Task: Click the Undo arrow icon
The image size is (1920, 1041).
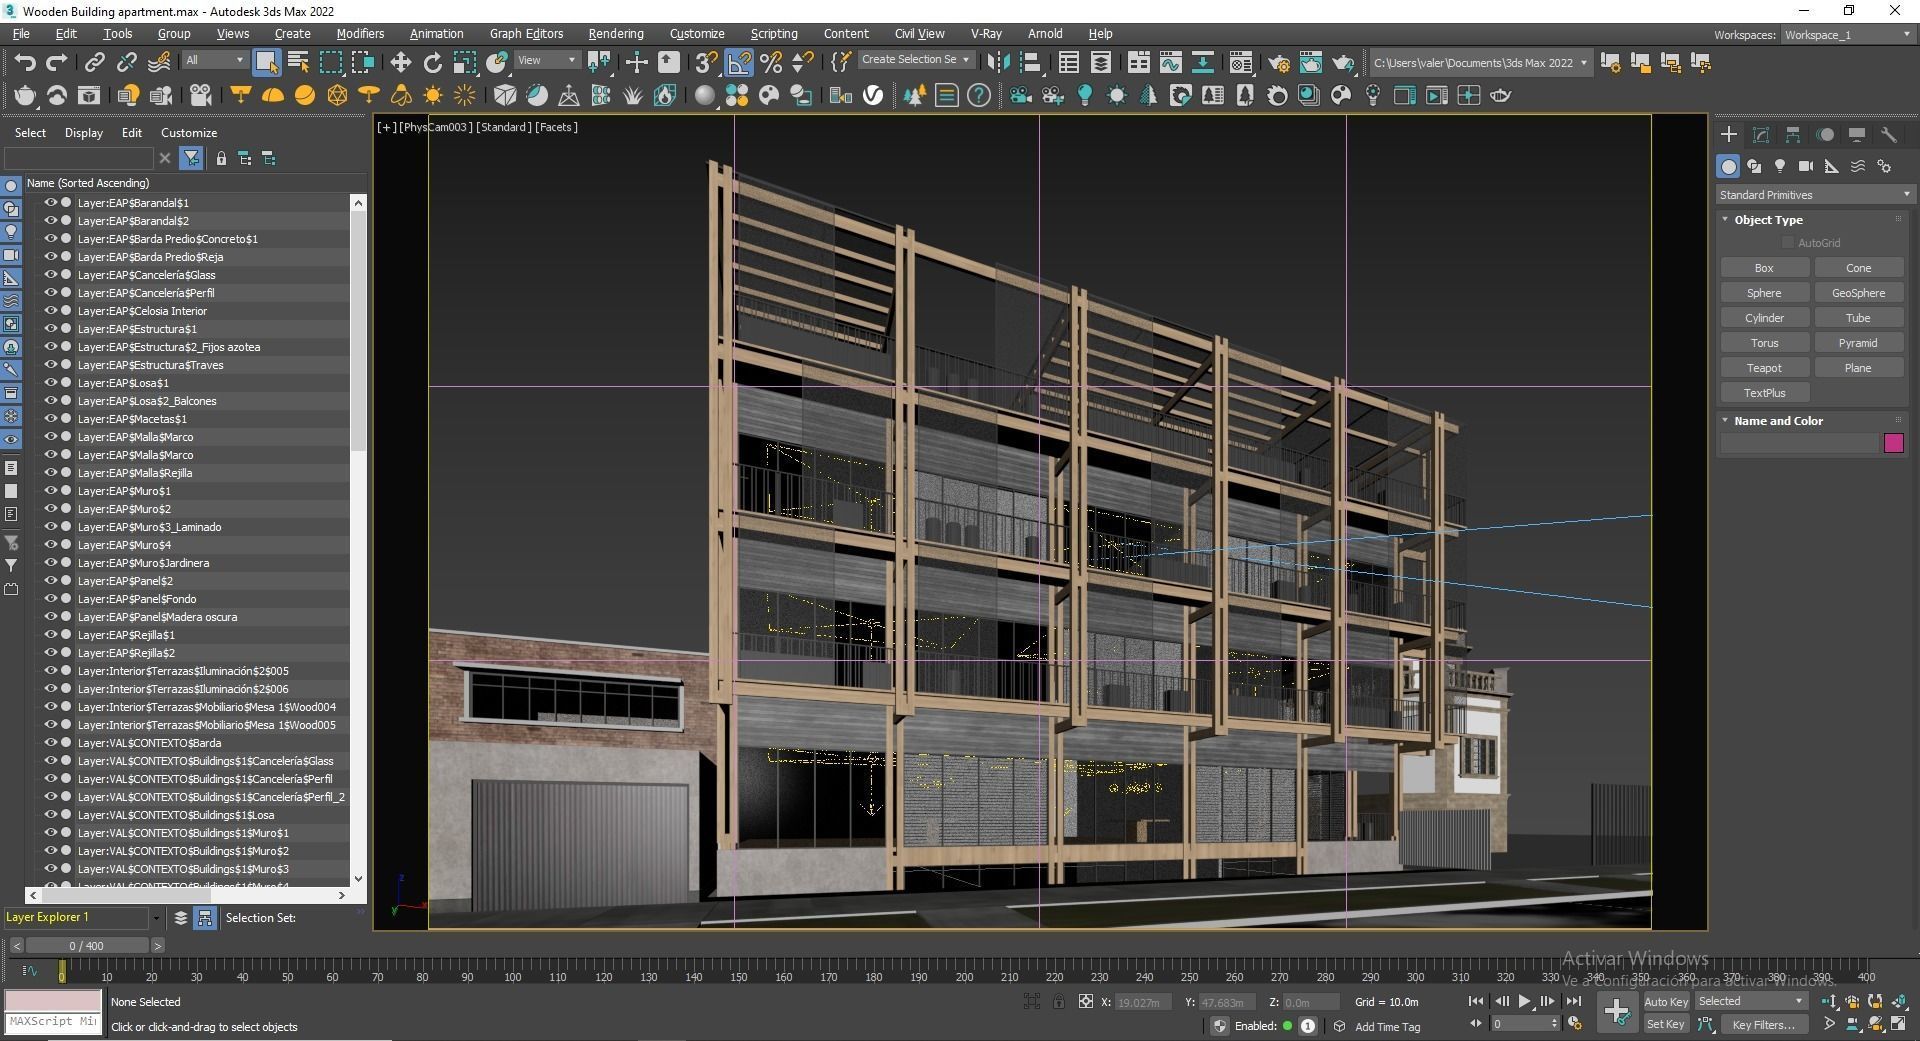Action: coord(25,62)
